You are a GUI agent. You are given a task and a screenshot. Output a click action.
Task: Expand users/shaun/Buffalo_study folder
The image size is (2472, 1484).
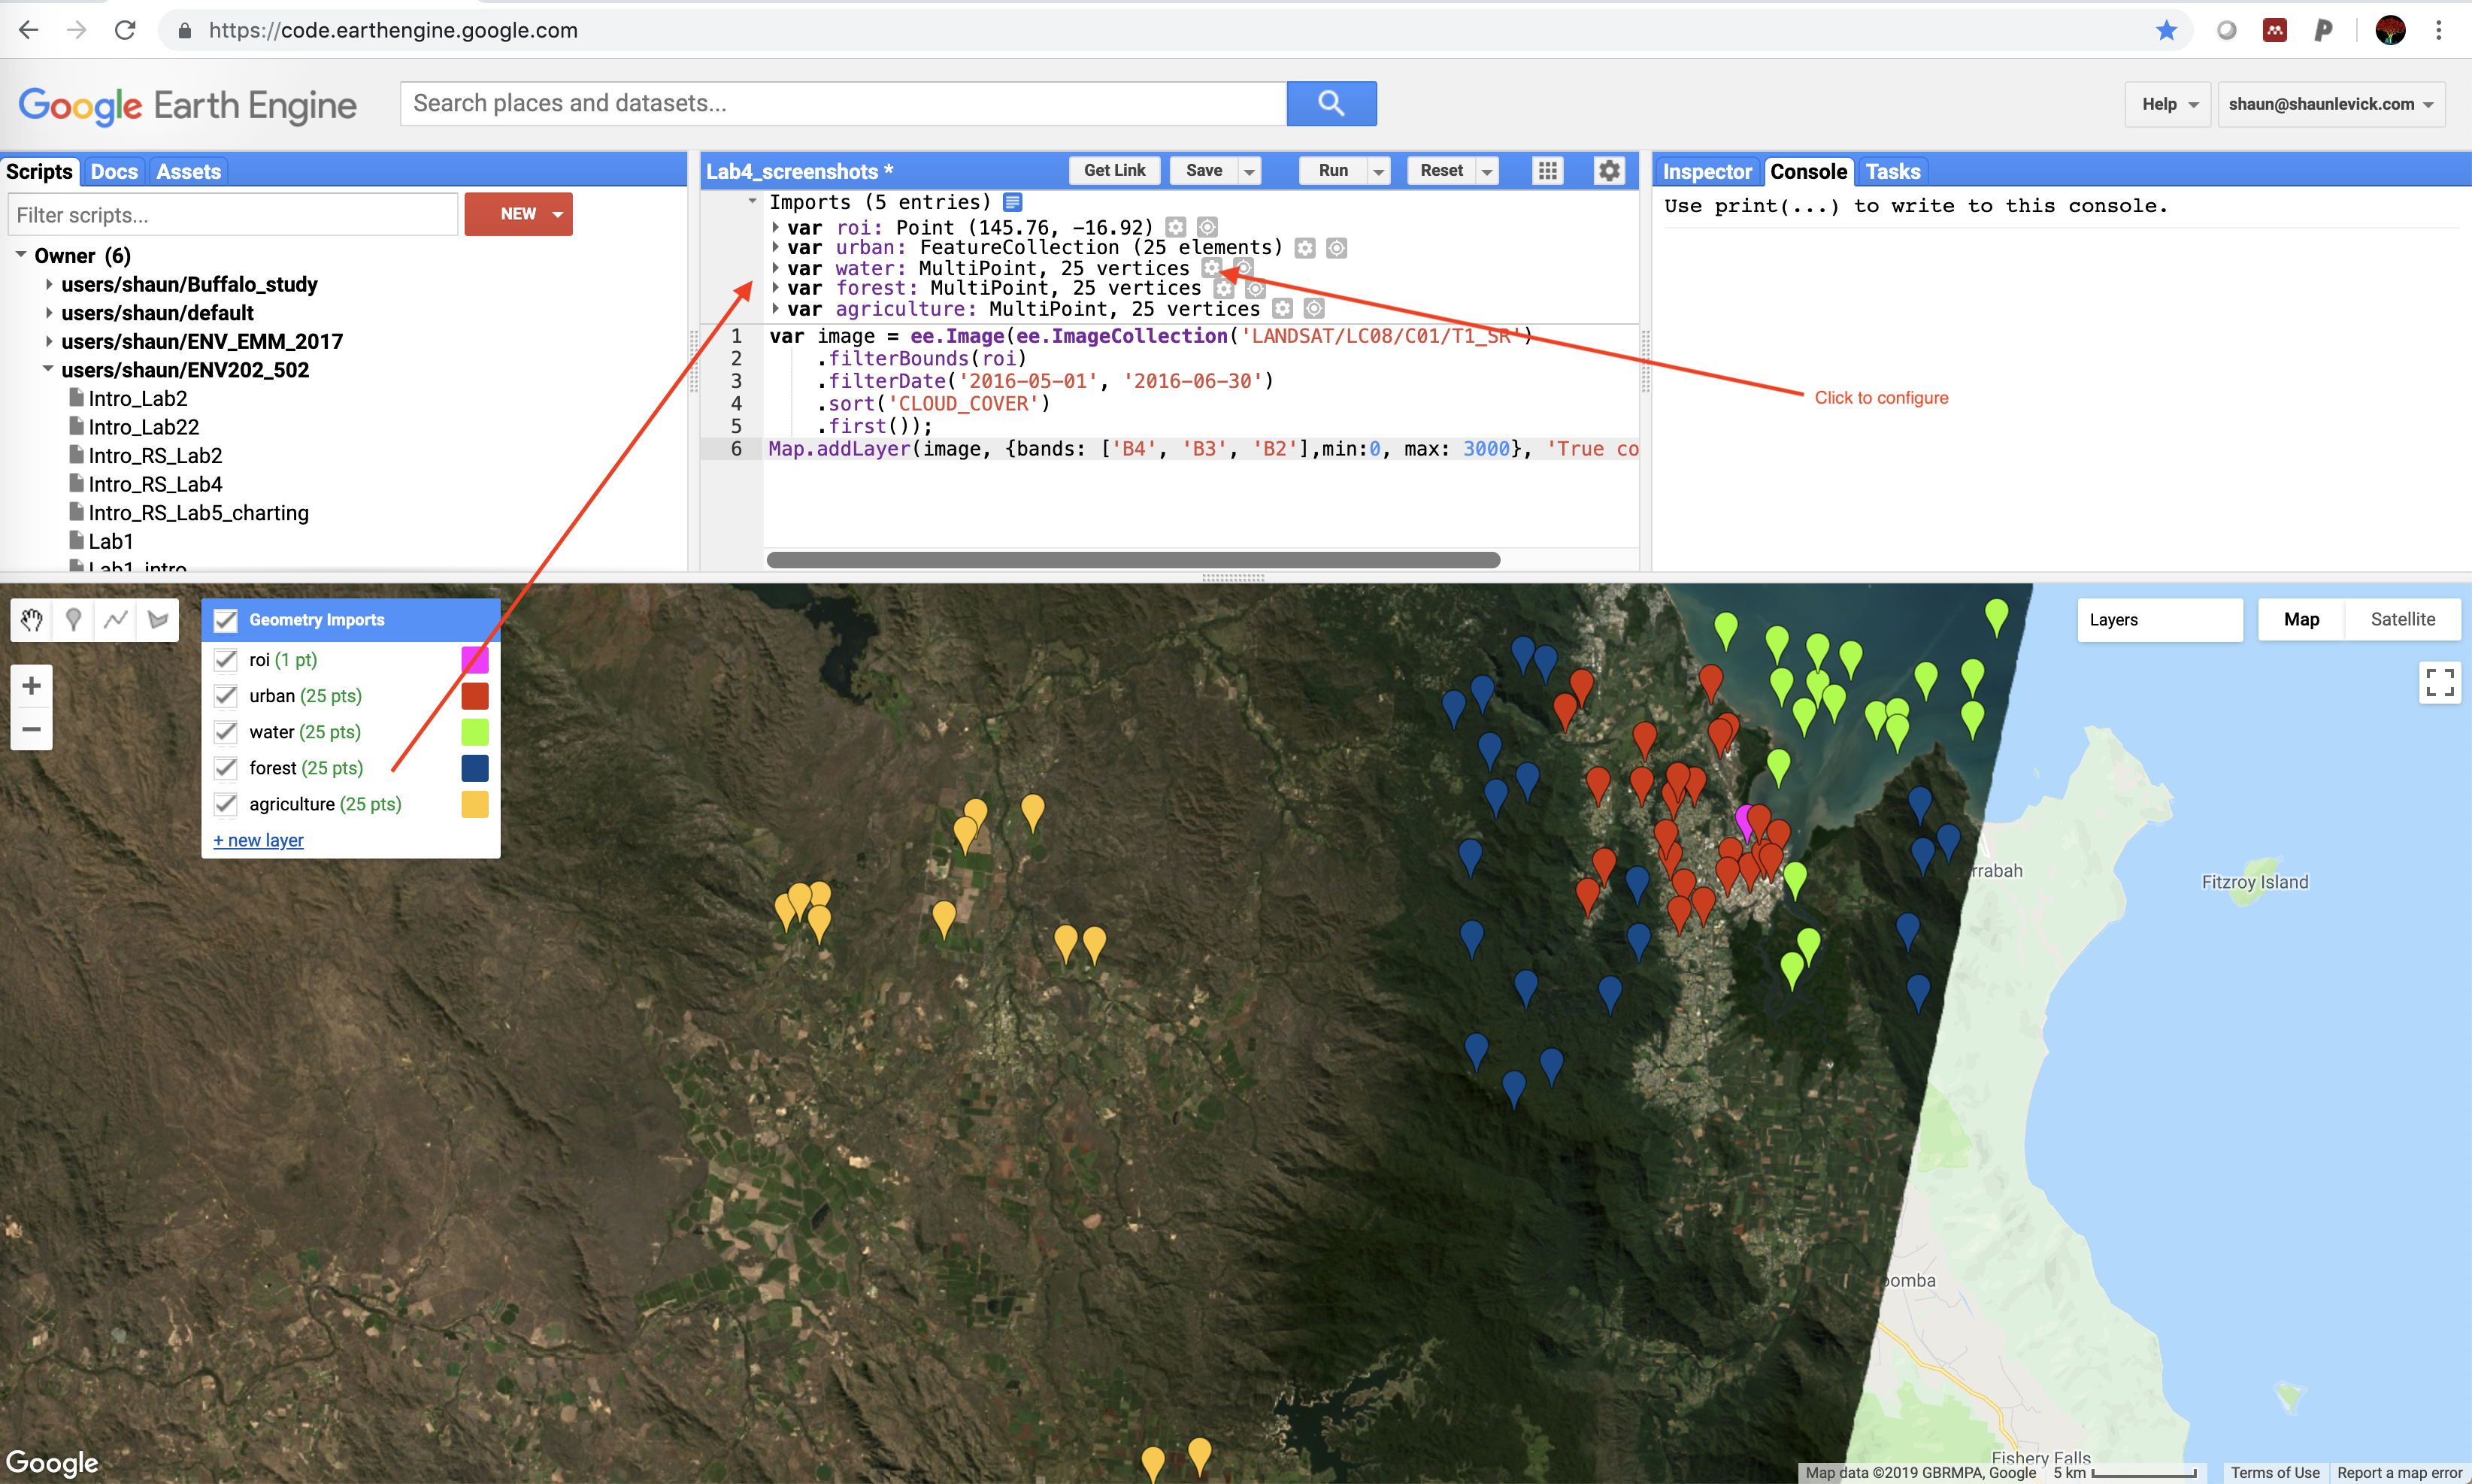pos(48,284)
